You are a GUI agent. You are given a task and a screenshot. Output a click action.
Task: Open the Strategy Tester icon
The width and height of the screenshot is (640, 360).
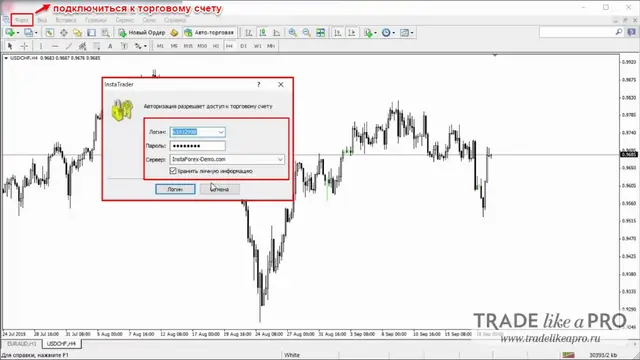point(105,33)
